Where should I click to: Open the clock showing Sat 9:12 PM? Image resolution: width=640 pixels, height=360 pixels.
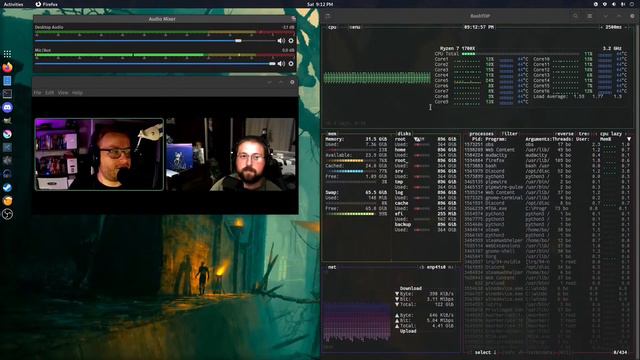pyautogui.click(x=320, y=4)
